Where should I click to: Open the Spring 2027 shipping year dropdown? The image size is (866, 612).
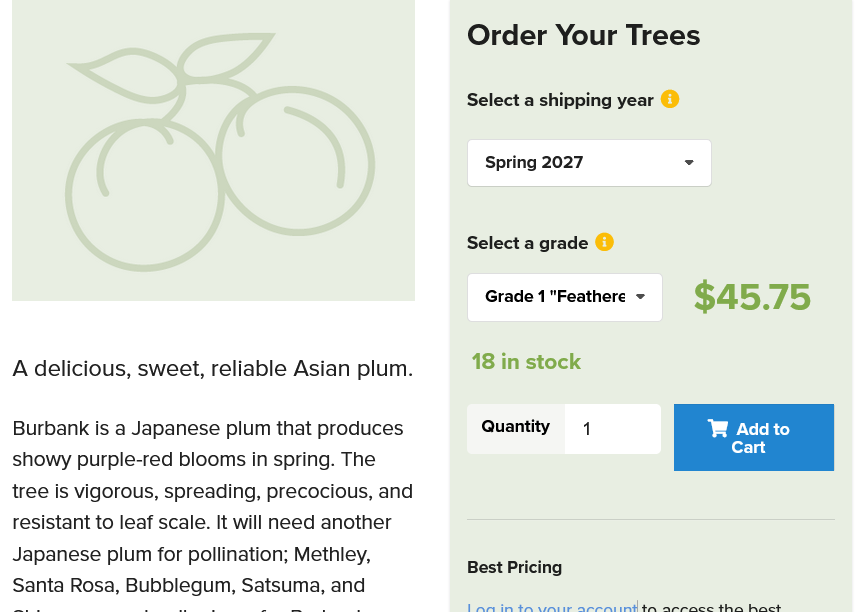[589, 163]
